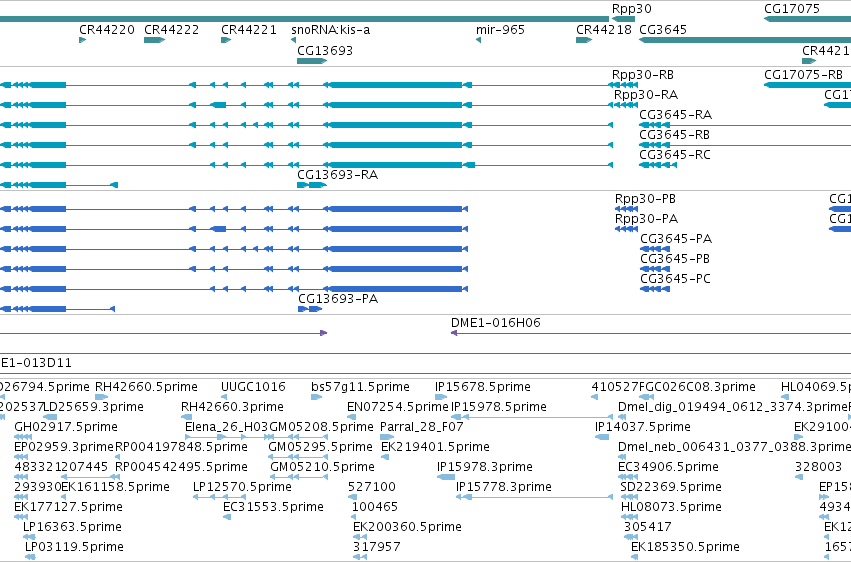
Task: Click the UUGC1016 EST label
Action: (253, 387)
